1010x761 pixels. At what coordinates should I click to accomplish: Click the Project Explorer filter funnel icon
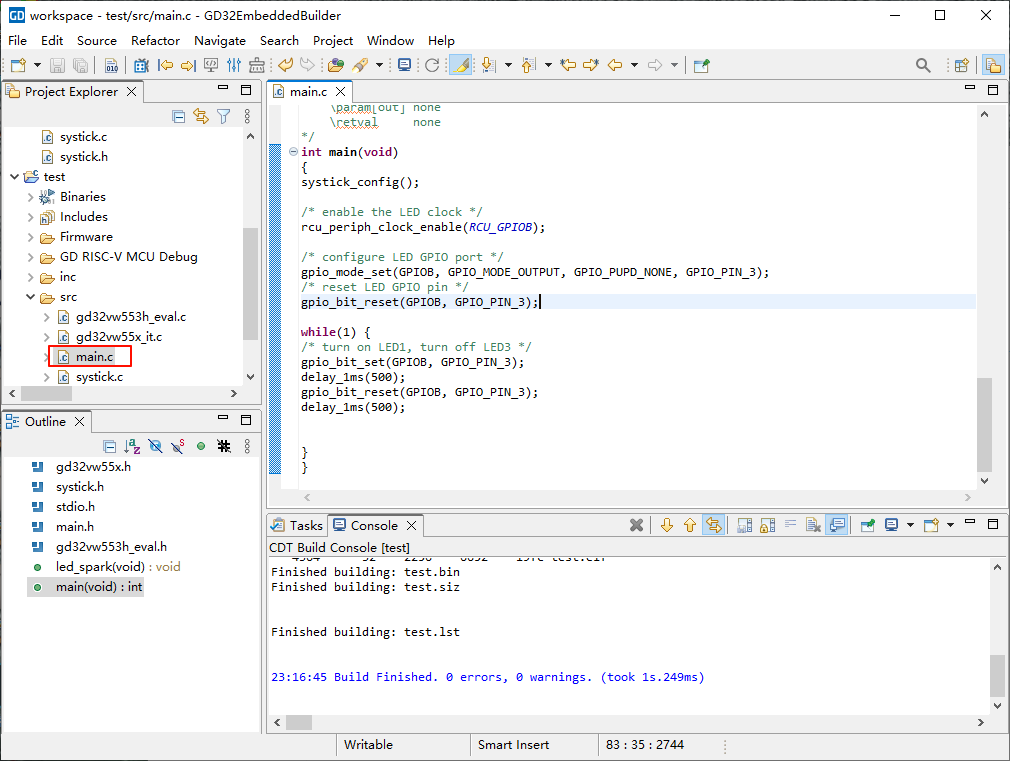pos(224,117)
